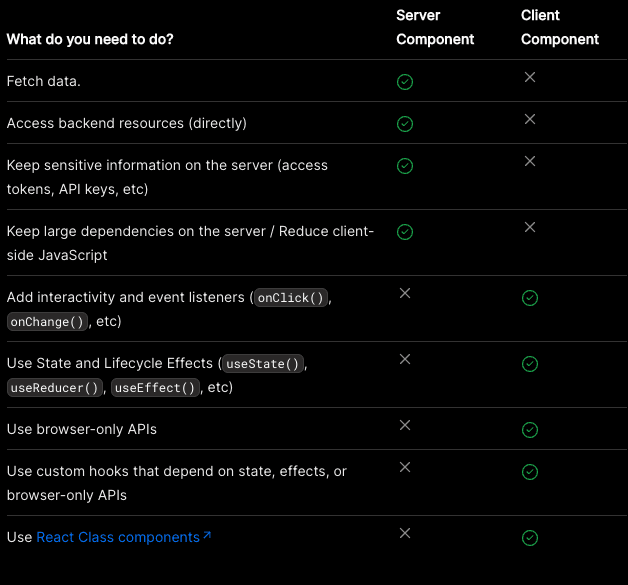This screenshot has width=628, height=585.
Task: Click cross icon for Access backend resources
Action: pyautogui.click(x=530, y=119)
